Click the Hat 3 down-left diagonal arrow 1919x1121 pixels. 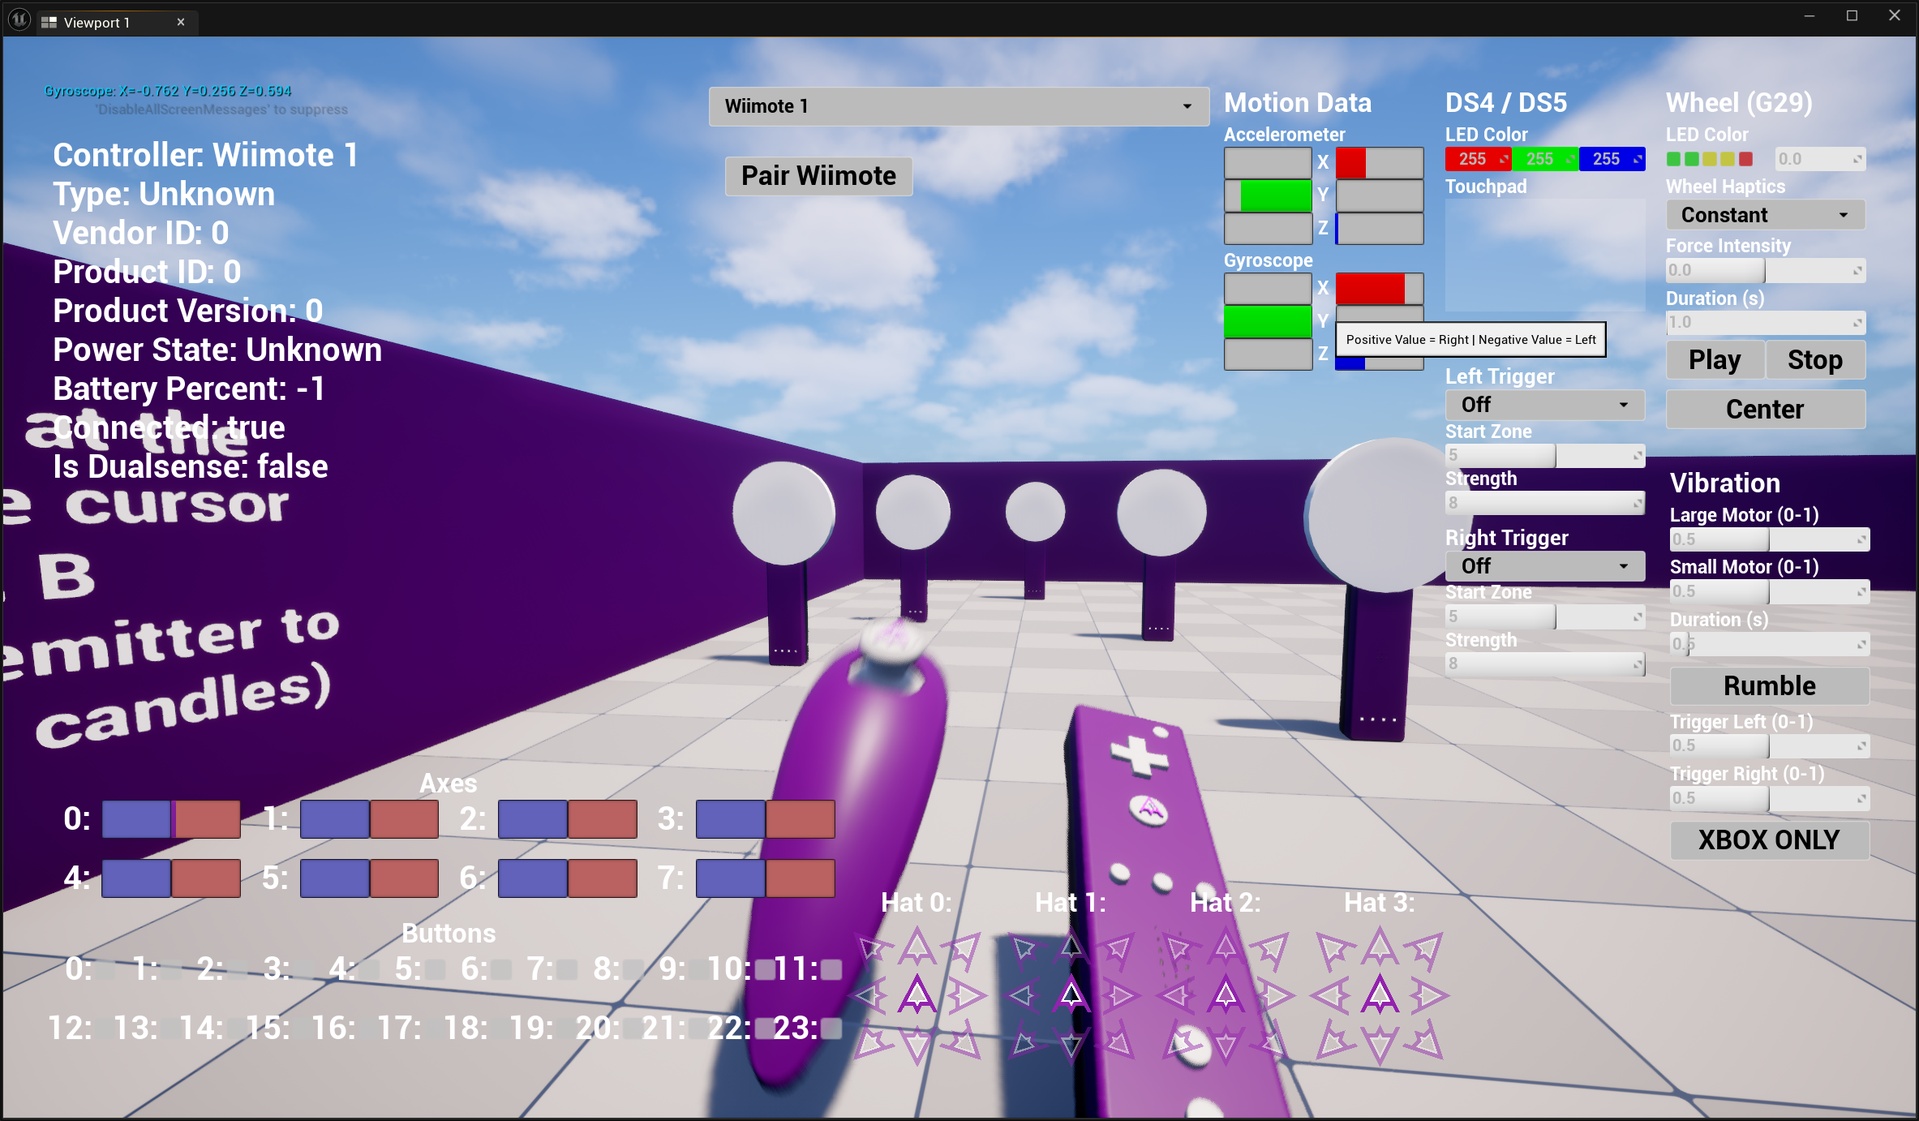point(1333,1042)
